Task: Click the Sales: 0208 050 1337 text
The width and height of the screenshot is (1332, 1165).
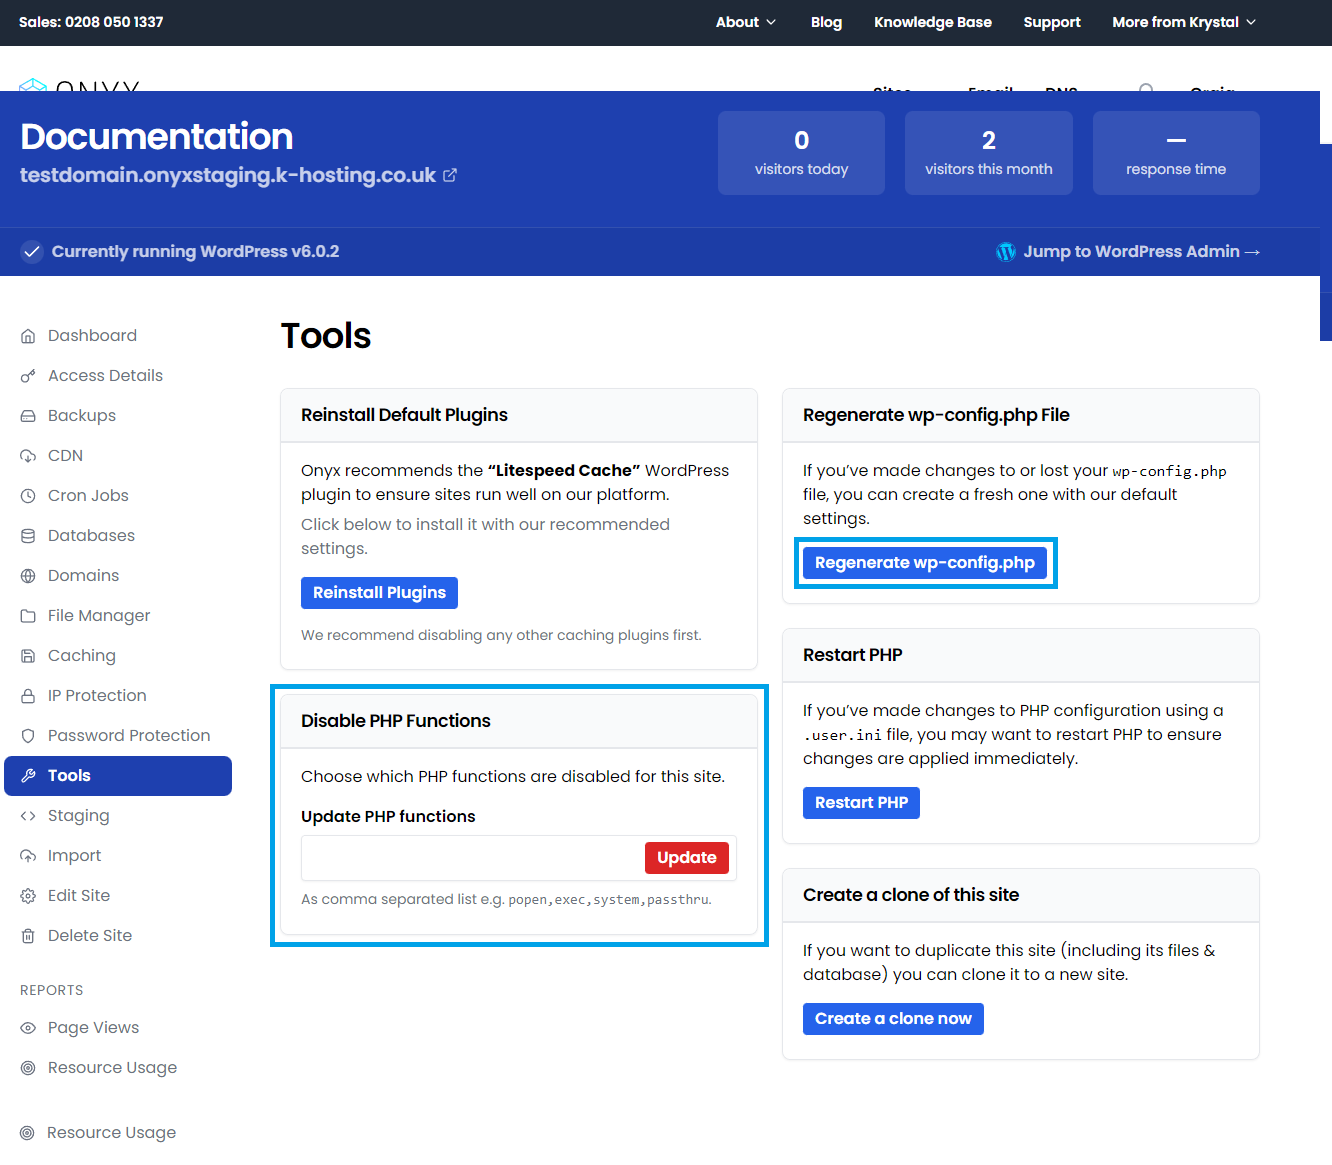Action: [91, 22]
